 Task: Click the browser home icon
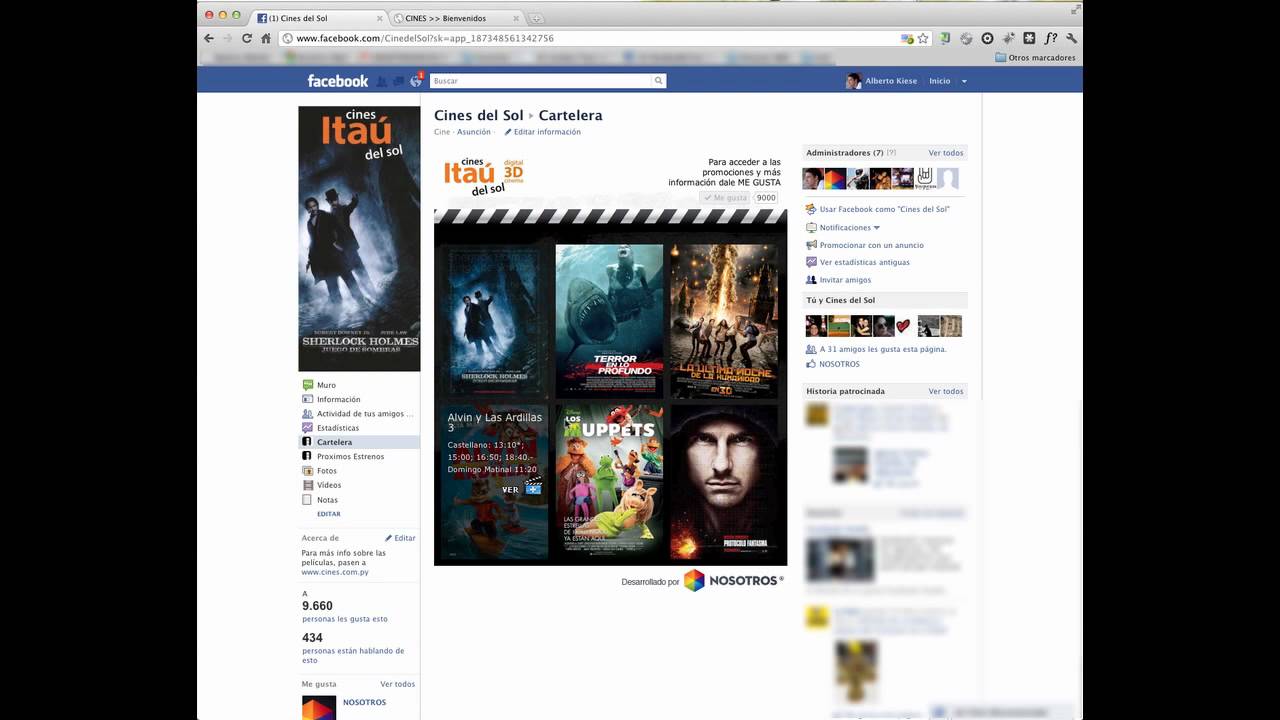[266, 38]
